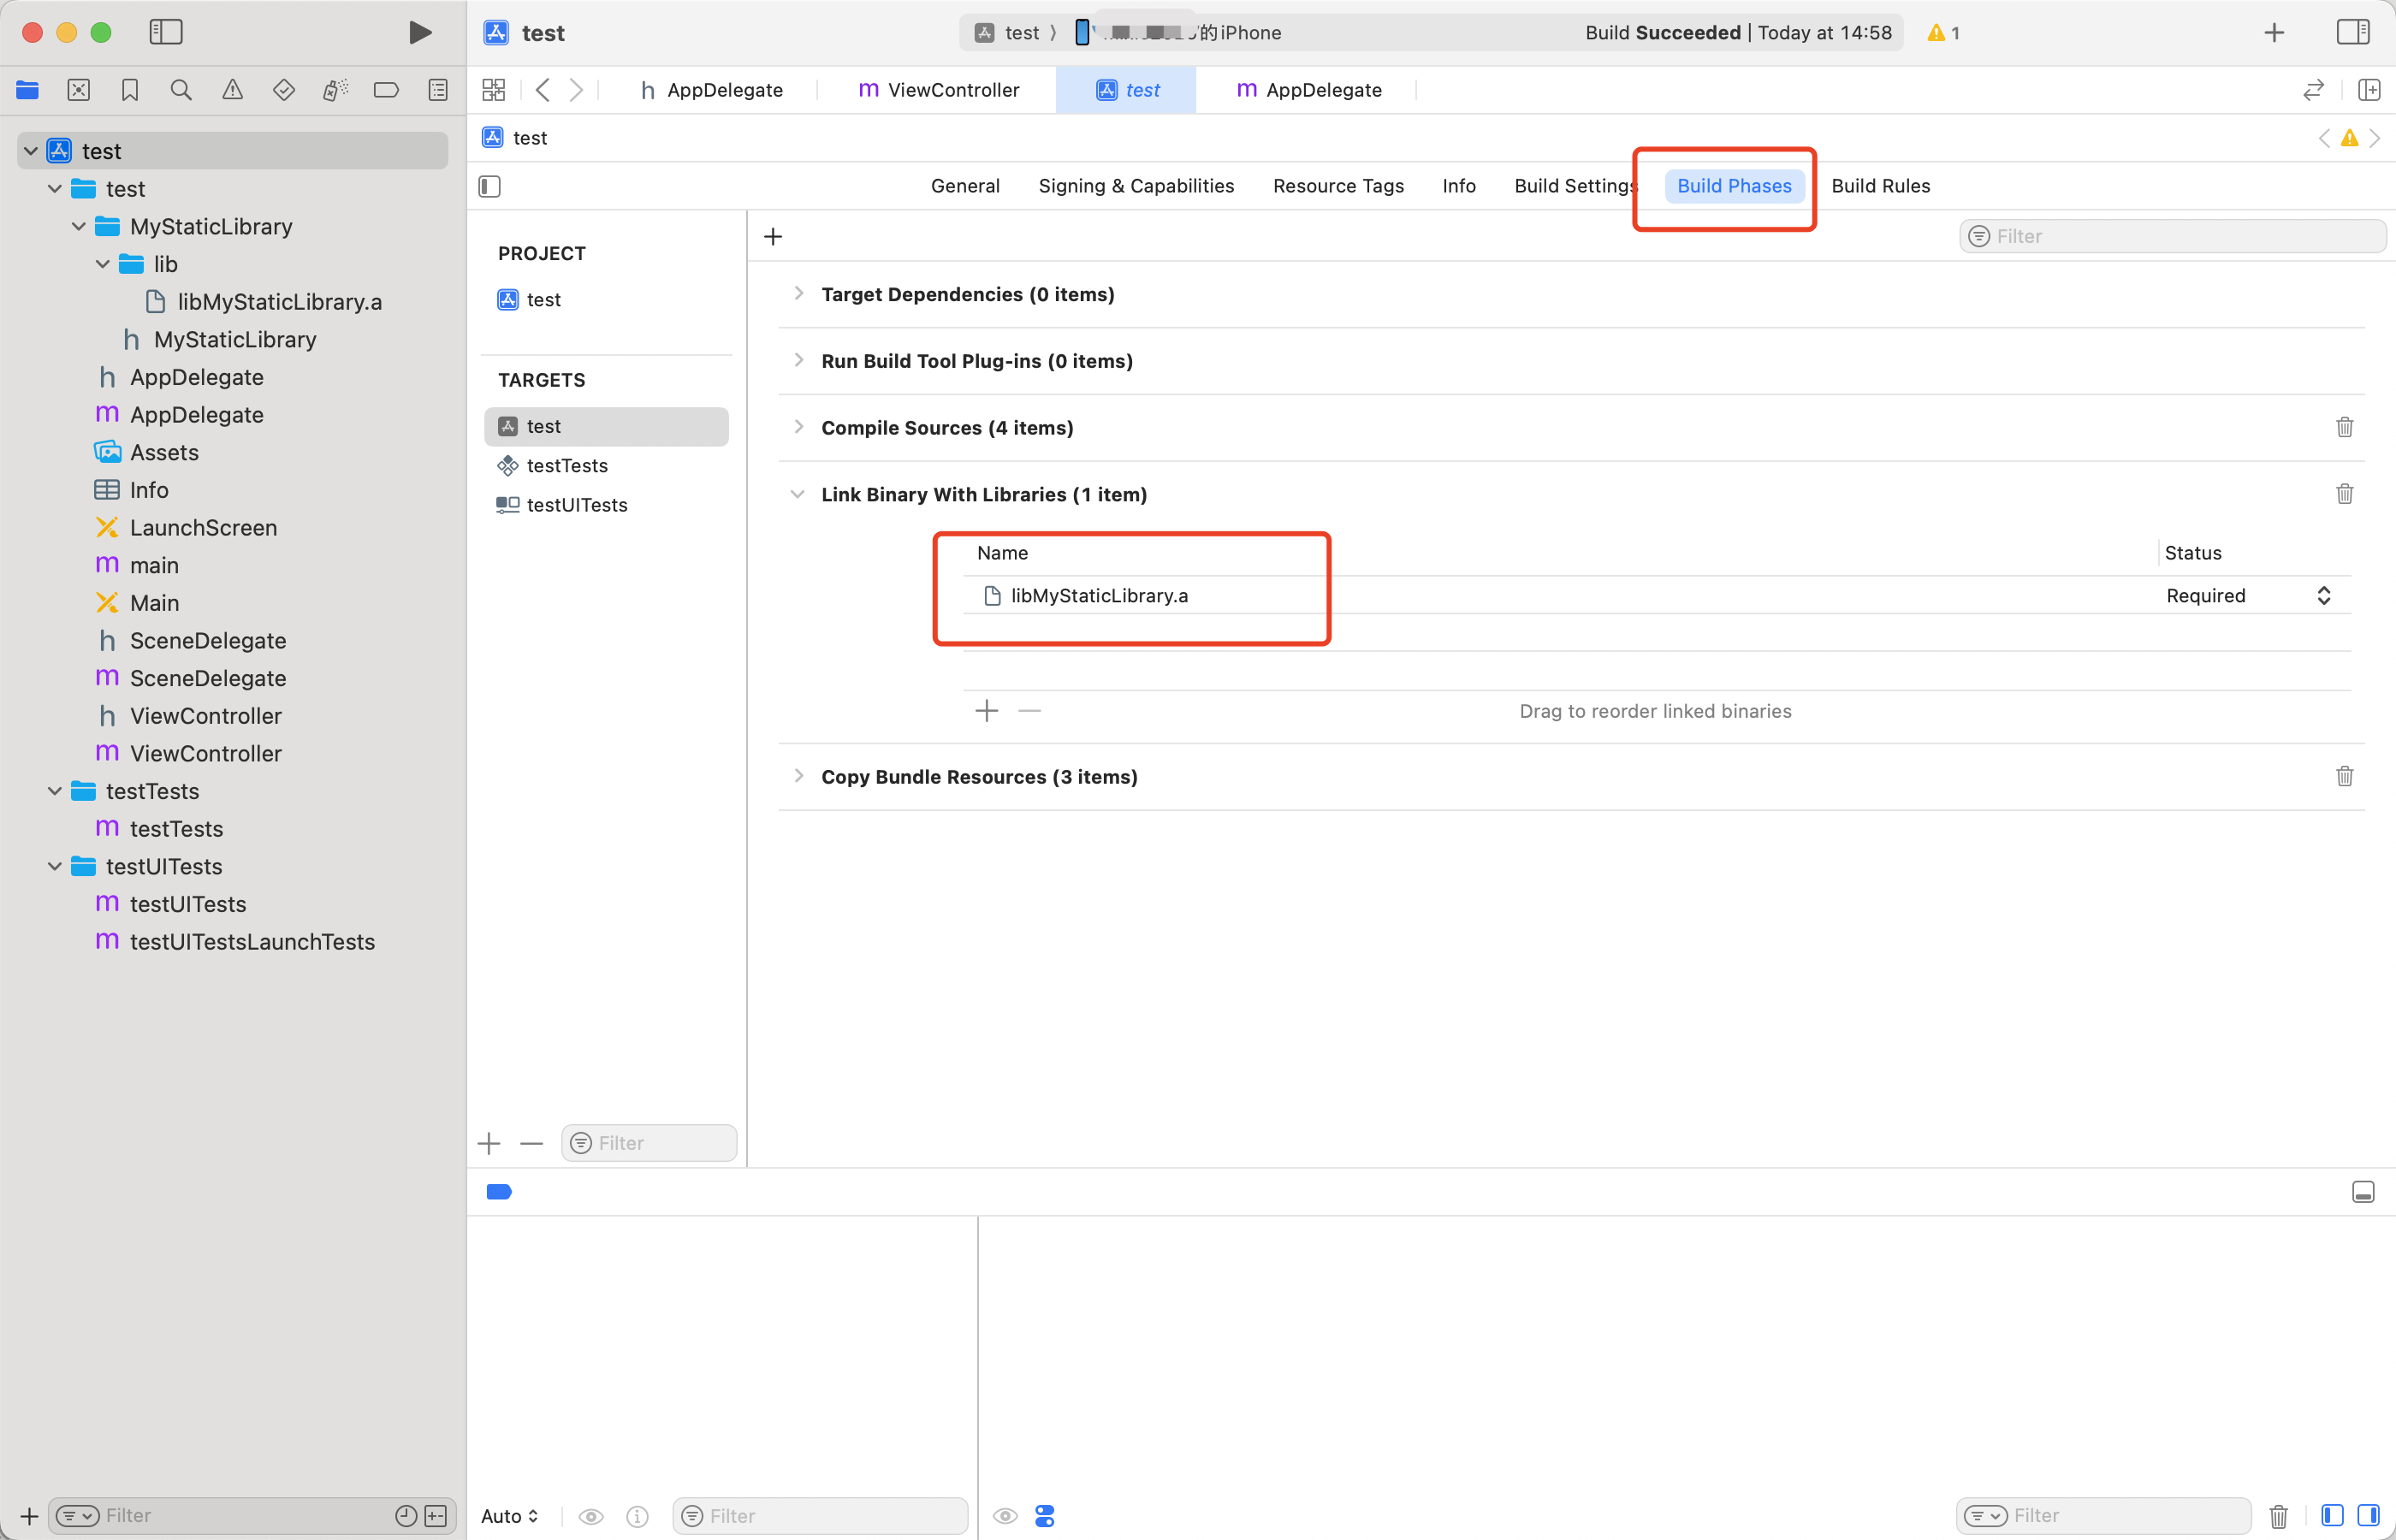2396x1540 pixels.
Task: Switch to the Build Settings tab
Action: 1575,186
